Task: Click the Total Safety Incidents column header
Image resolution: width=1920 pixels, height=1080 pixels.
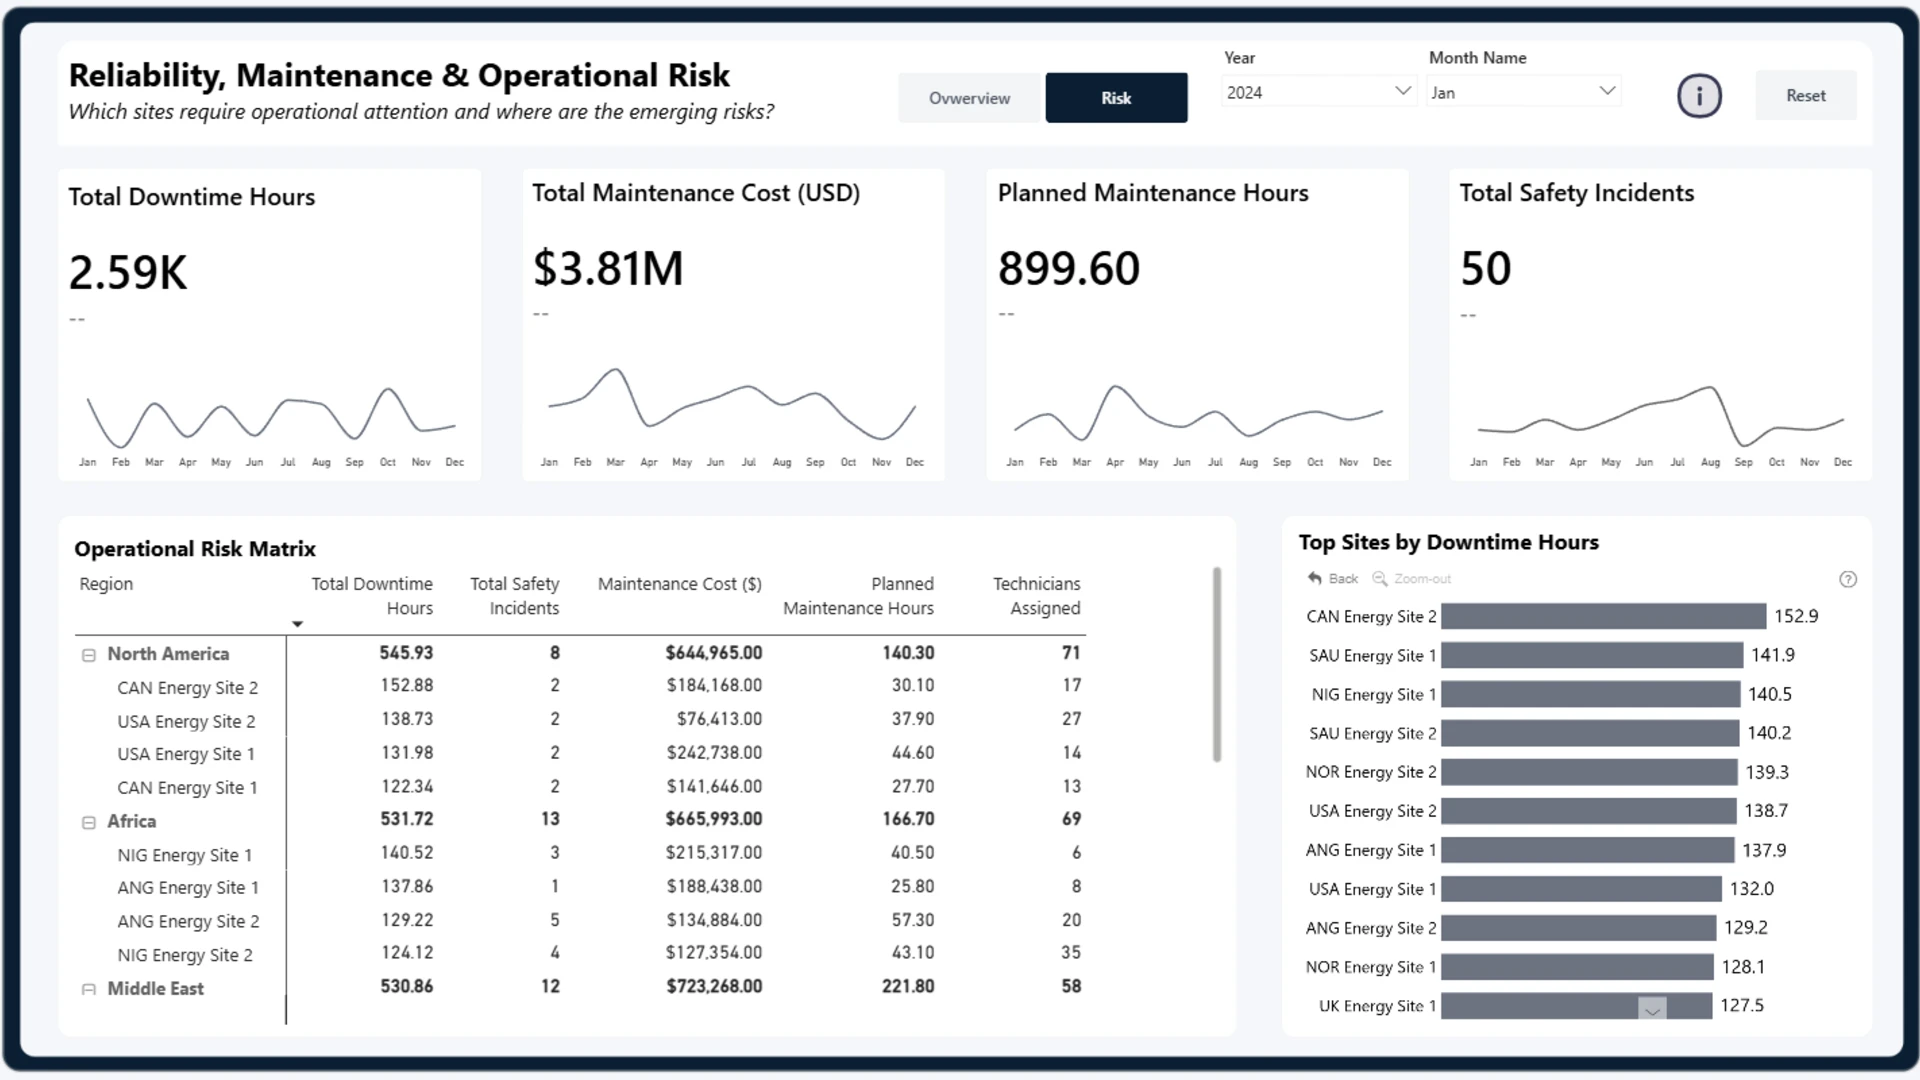Action: coord(514,596)
